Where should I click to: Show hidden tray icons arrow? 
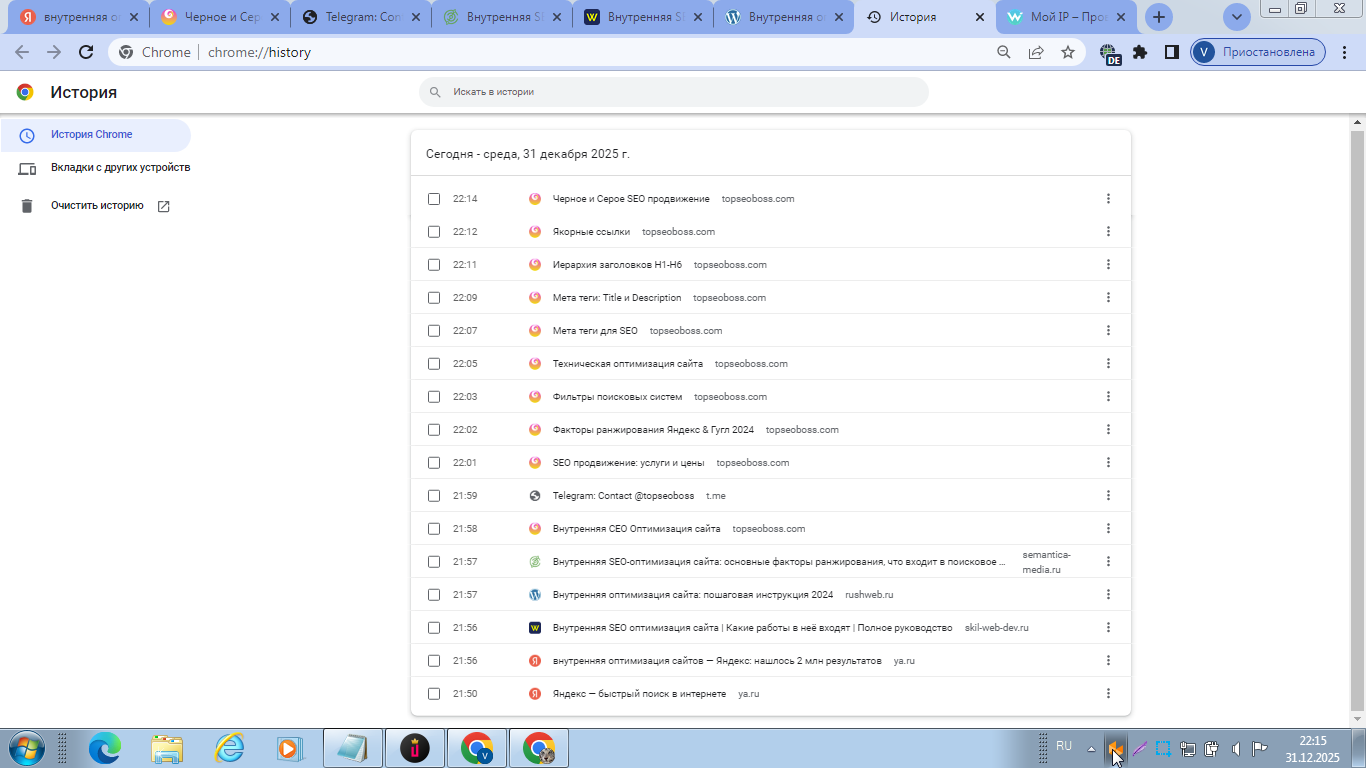(1091, 748)
